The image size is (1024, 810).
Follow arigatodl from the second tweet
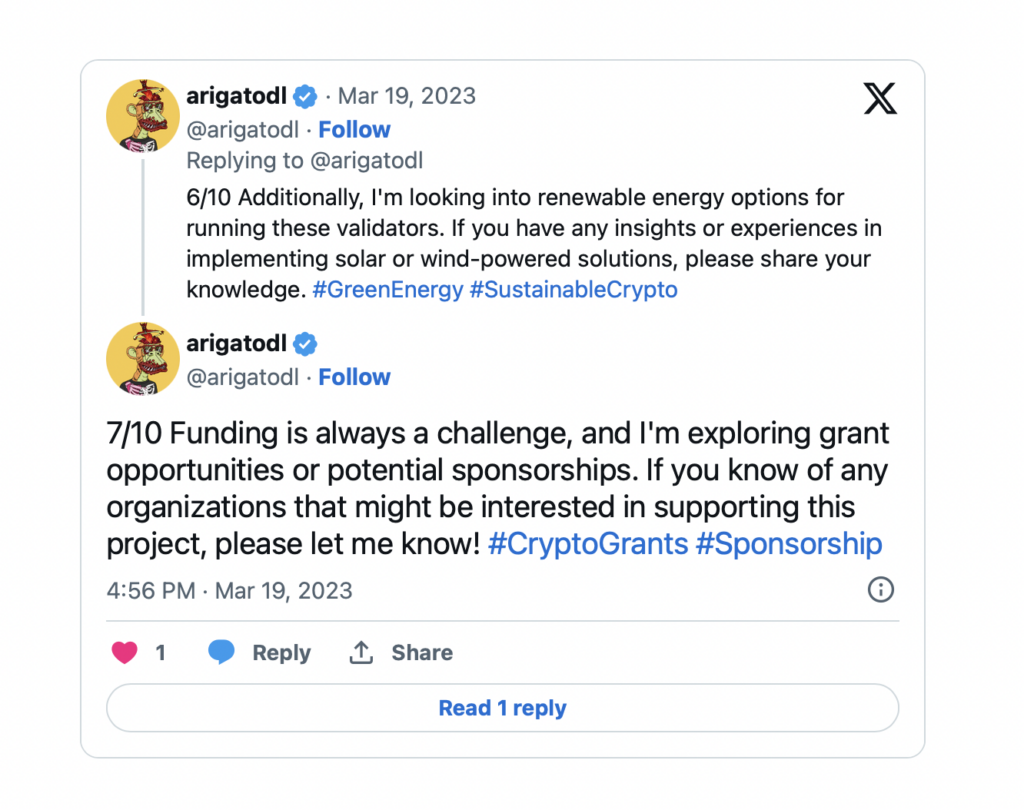coord(354,377)
